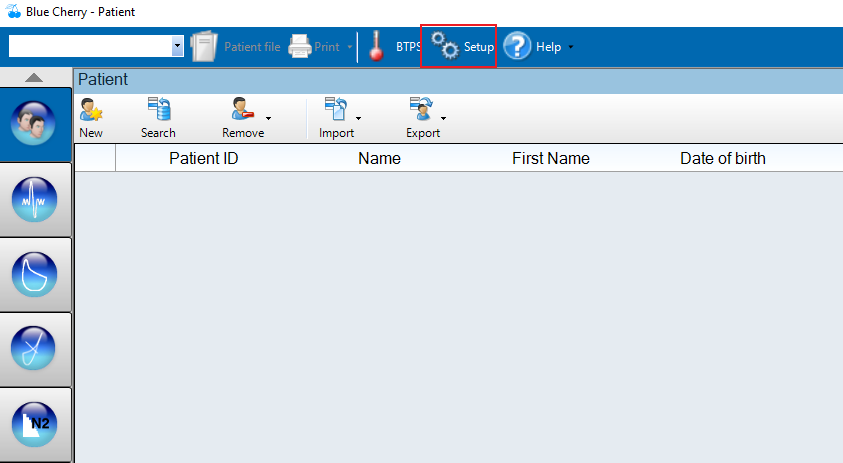The image size is (843, 463).
Task: Open the flow-volume loop sidebar module
Action: (x=34, y=274)
